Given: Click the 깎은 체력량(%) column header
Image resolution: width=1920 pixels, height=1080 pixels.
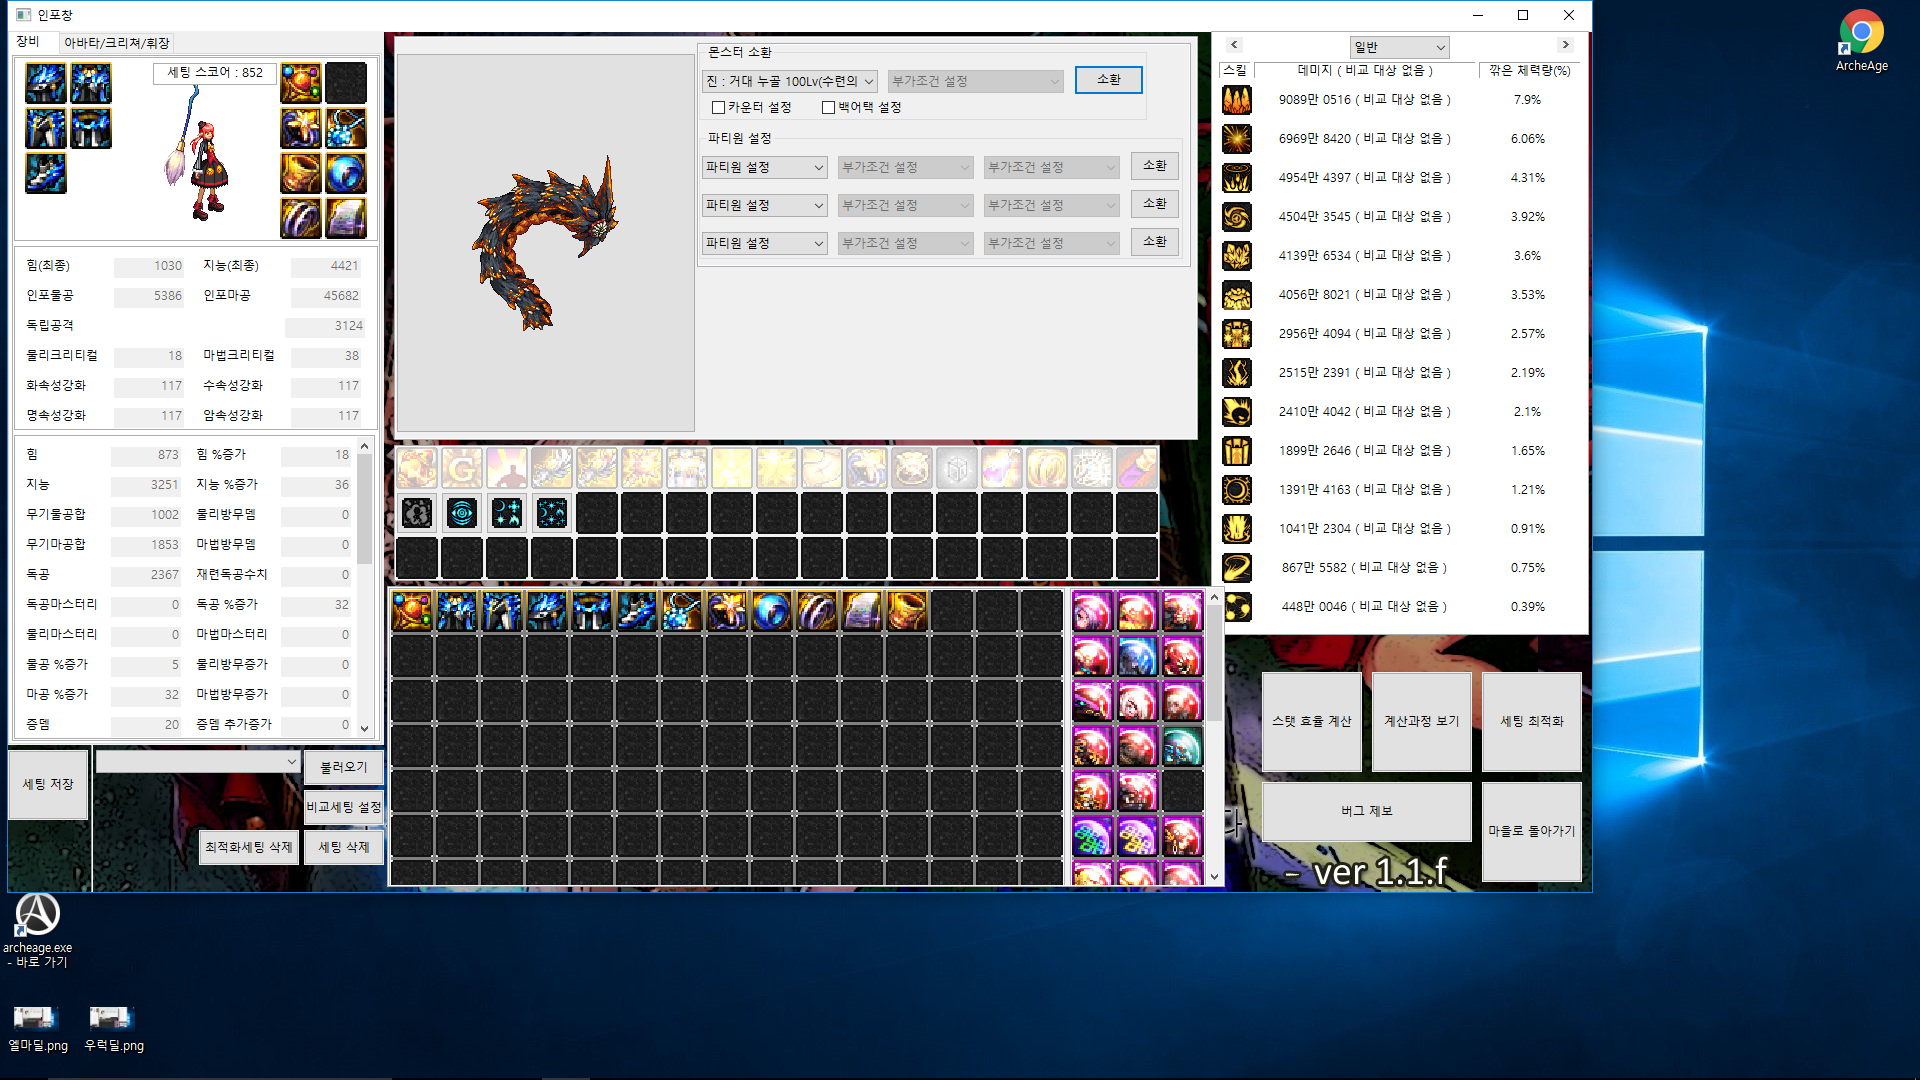Looking at the screenshot, I should click(1529, 70).
